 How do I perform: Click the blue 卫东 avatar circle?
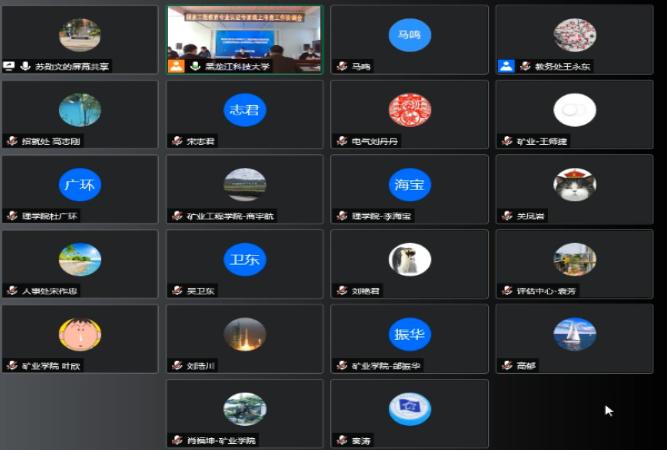(x=245, y=259)
